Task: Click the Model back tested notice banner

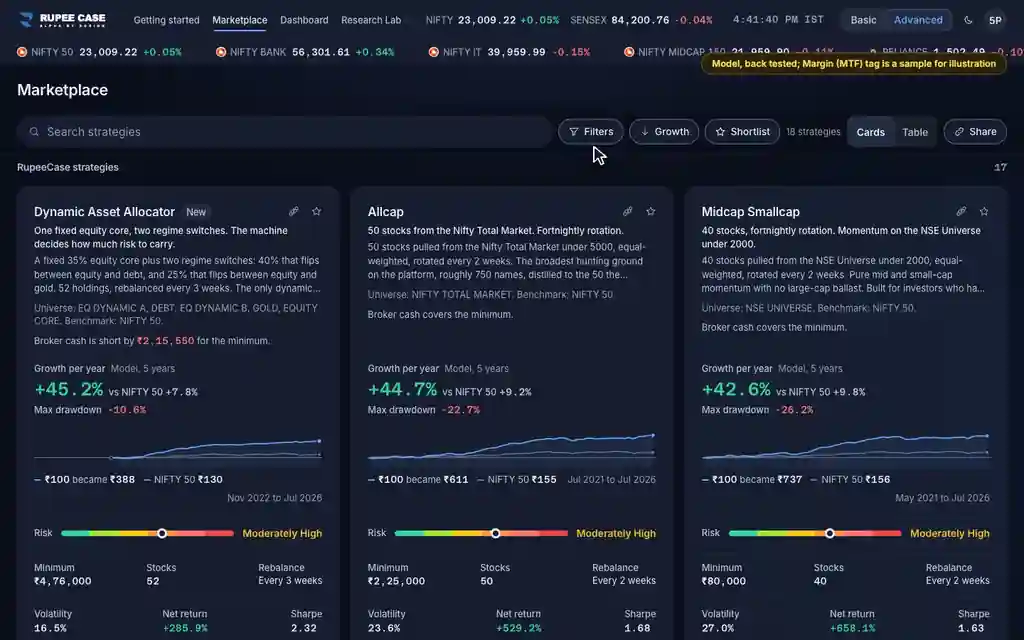Action: (854, 64)
